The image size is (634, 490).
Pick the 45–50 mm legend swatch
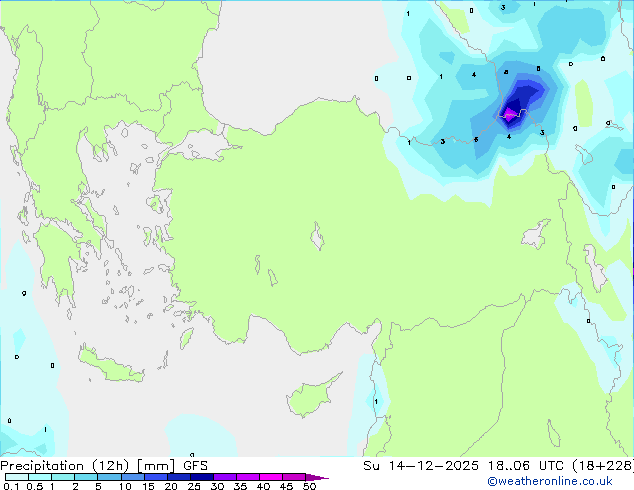(294, 477)
